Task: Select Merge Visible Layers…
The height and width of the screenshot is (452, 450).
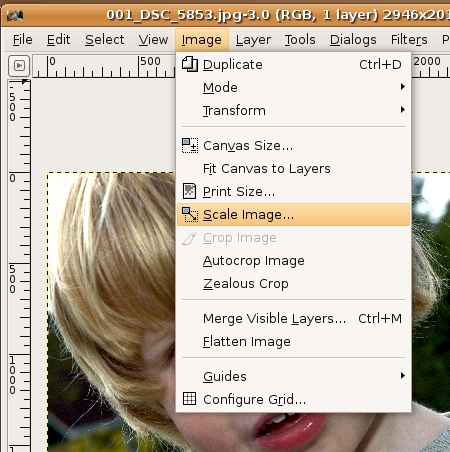Action: pyautogui.click(x=294, y=318)
